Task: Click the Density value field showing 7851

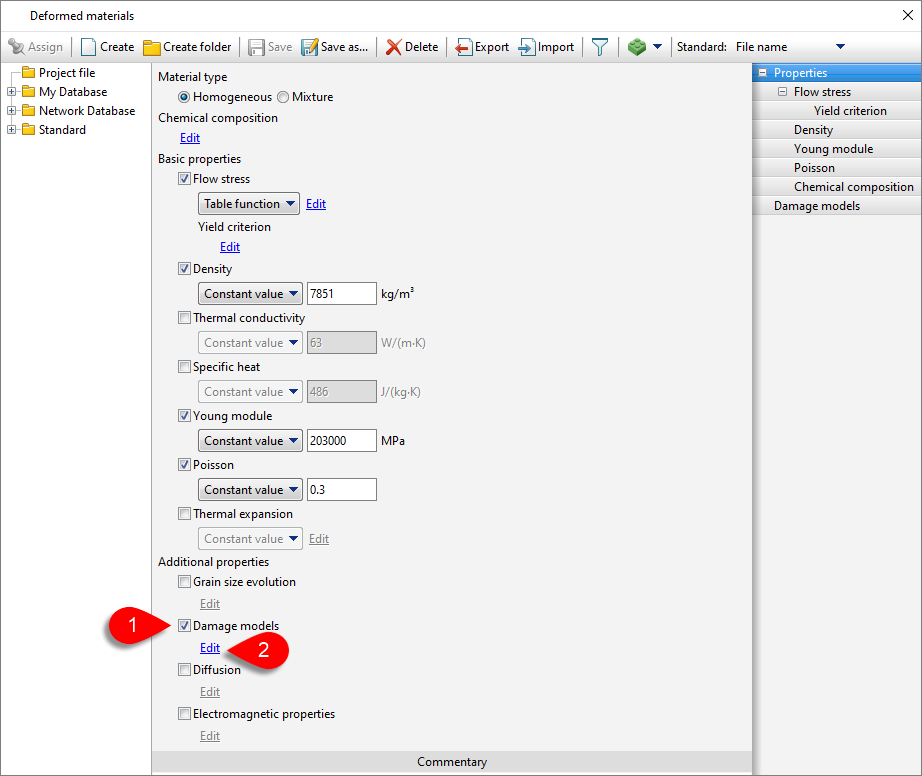Action: pyautogui.click(x=341, y=293)
